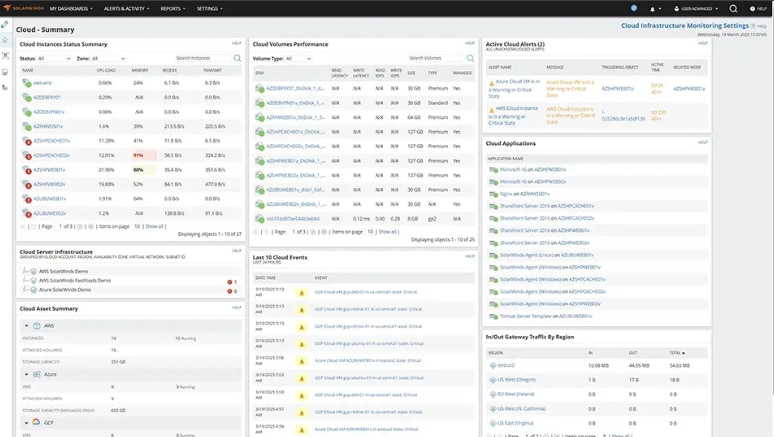Open the Reports menu
774x437 pixels.
coord(173,8)
